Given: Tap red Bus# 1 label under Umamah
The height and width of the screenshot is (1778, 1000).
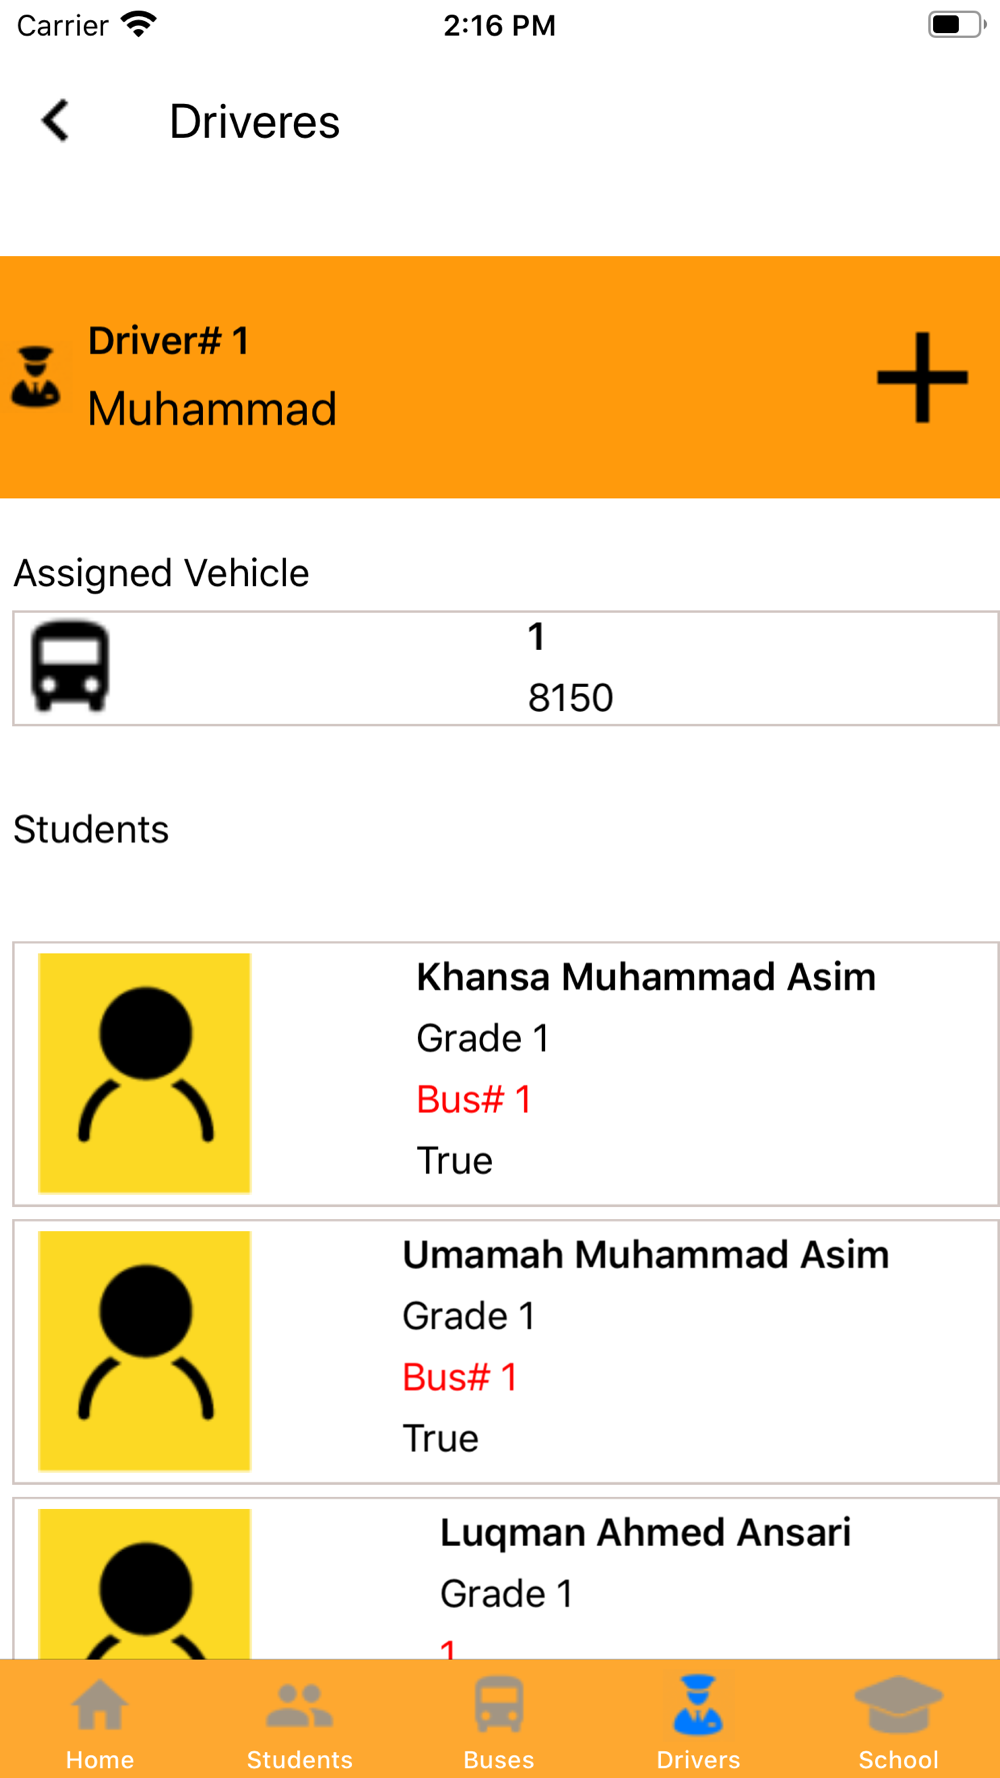Looking at the screenshot, I should tap(460, 1378).
